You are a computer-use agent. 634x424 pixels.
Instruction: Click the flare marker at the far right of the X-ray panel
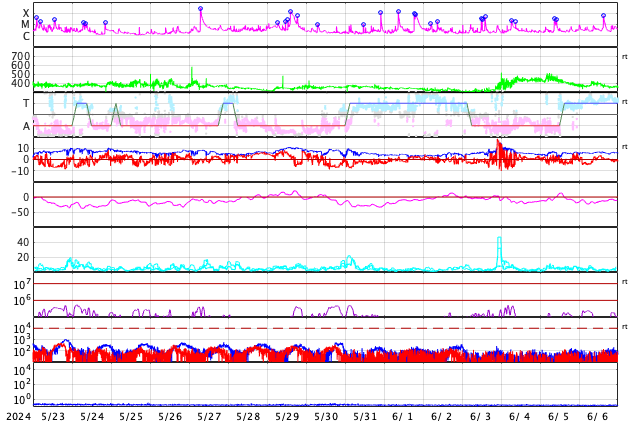pyautogui.click(x=604, y=15)
